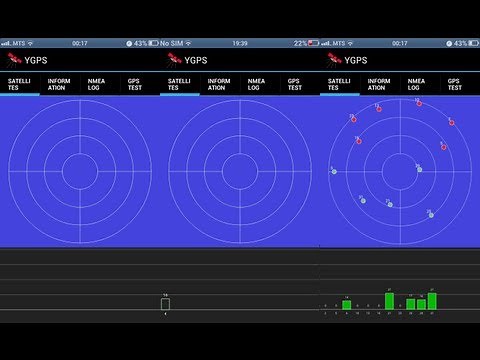
Task: Tap the 00:17 clock on the left phone
Action: click(x=80, y=43)
